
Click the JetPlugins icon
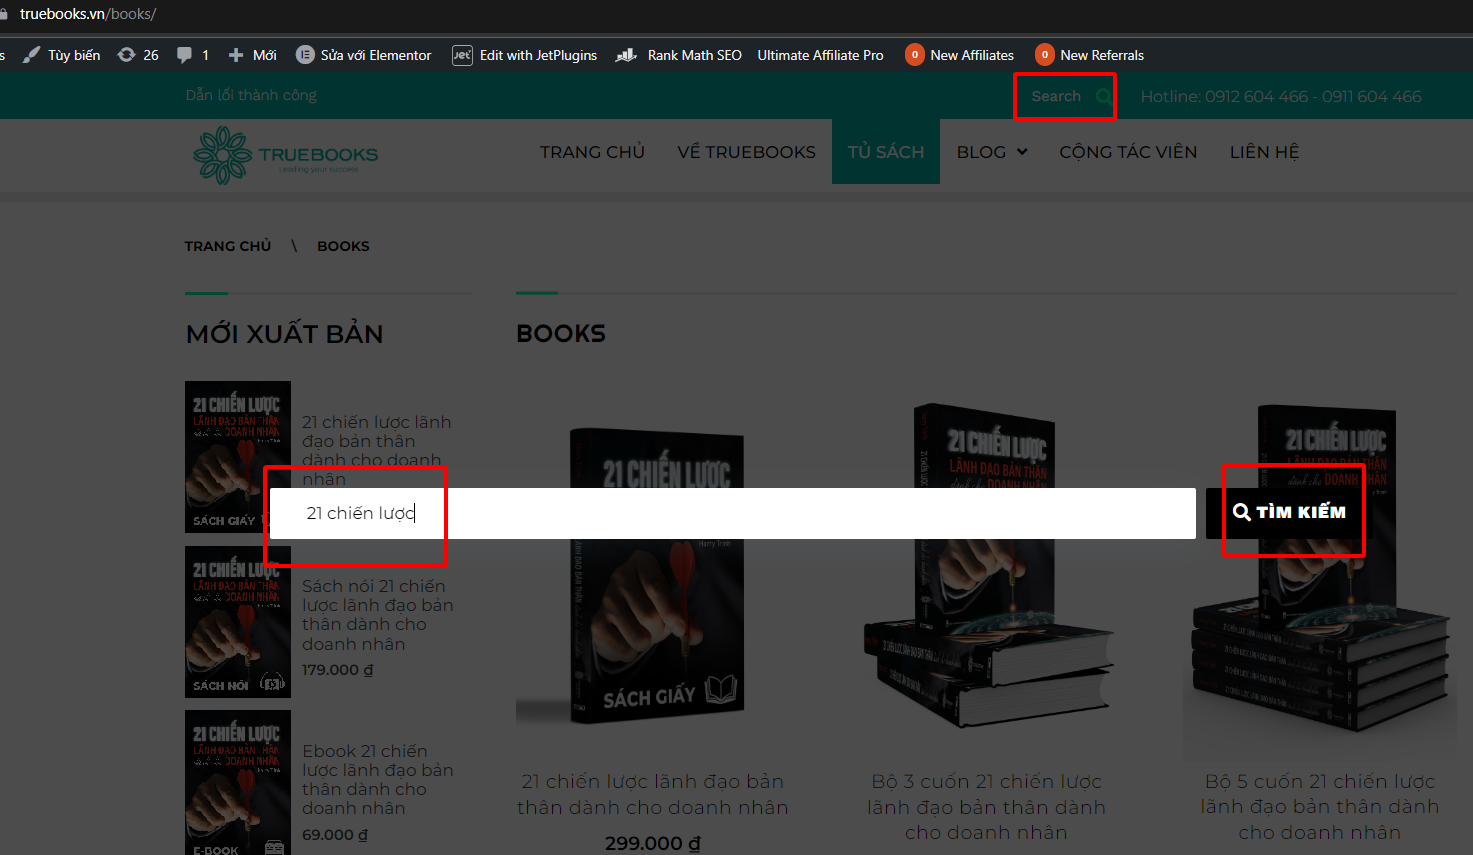coord(462,55)
